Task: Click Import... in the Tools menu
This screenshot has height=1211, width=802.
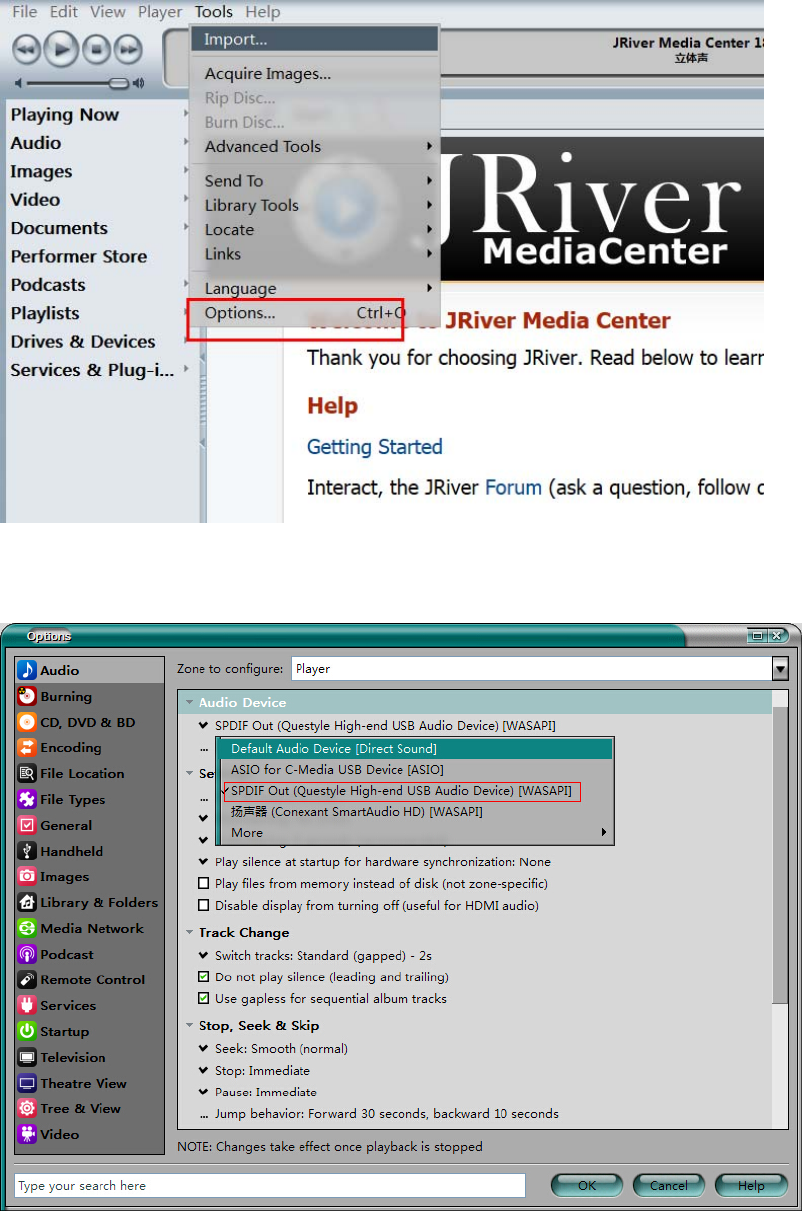Action: click(315, 40)
